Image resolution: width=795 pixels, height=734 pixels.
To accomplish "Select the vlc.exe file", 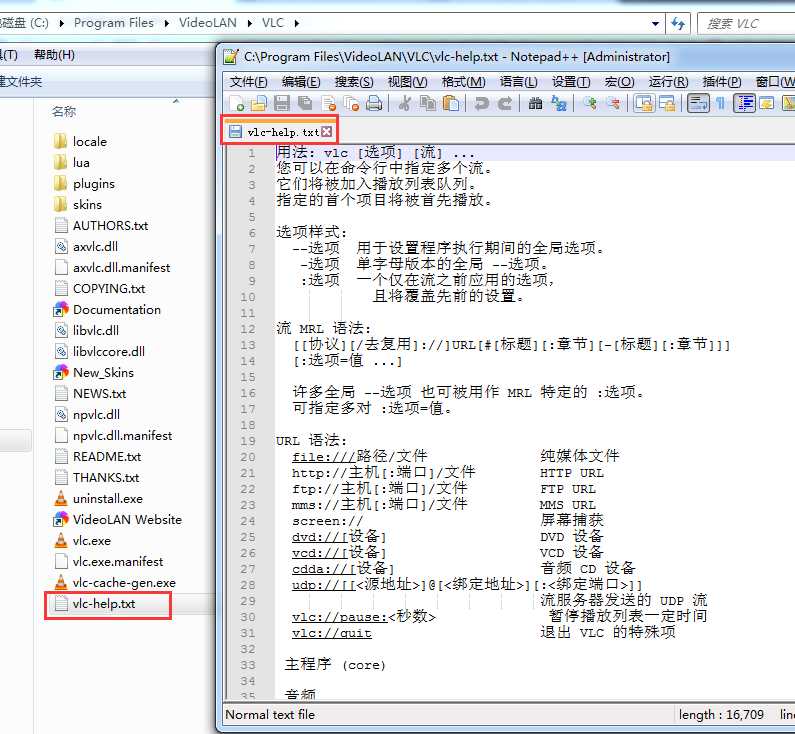I will point(82,541).
